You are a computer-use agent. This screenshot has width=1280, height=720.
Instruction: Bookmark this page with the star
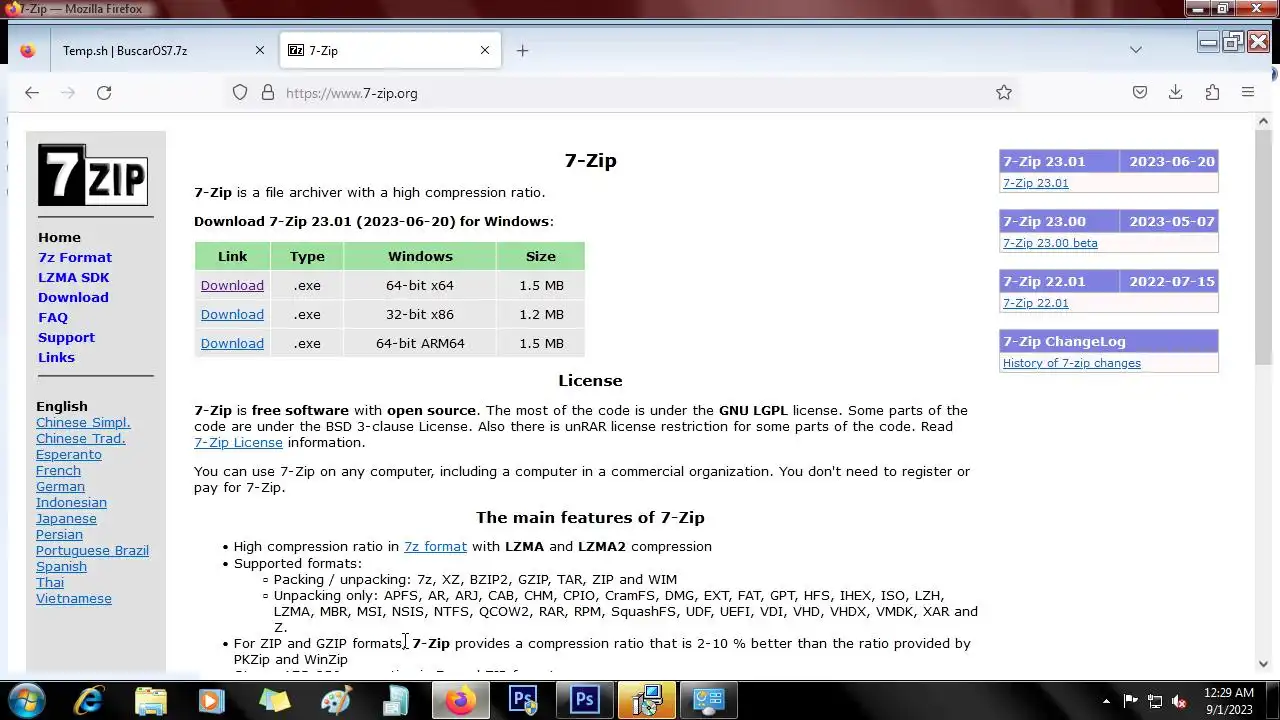(1004, 93)
